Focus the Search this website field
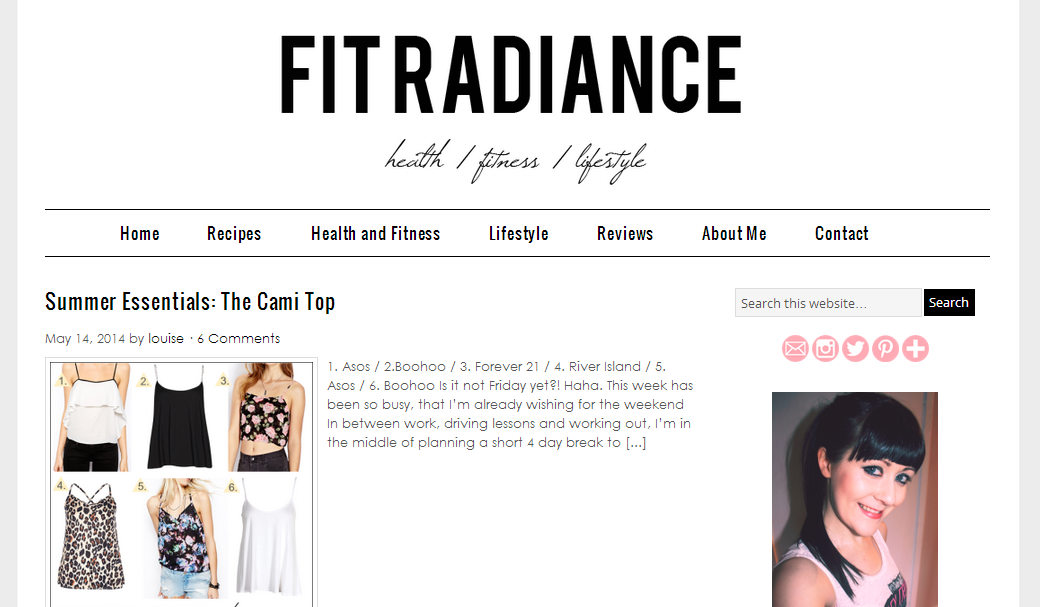 [828, 303]
